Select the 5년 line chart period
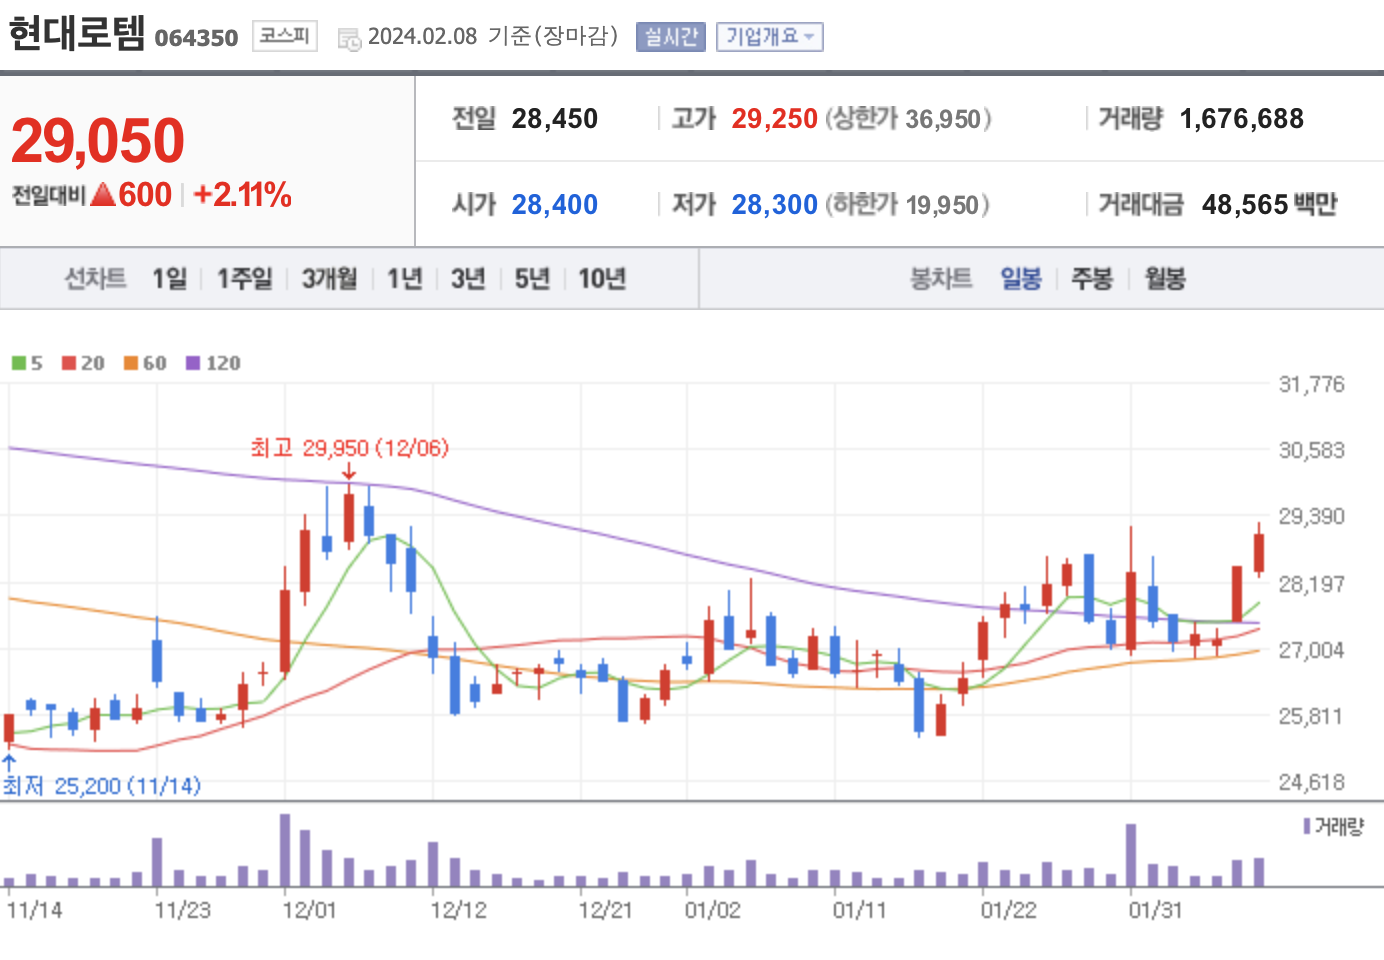The height and width of the screenshot is (960, 1384). click(x=532, y=278)
